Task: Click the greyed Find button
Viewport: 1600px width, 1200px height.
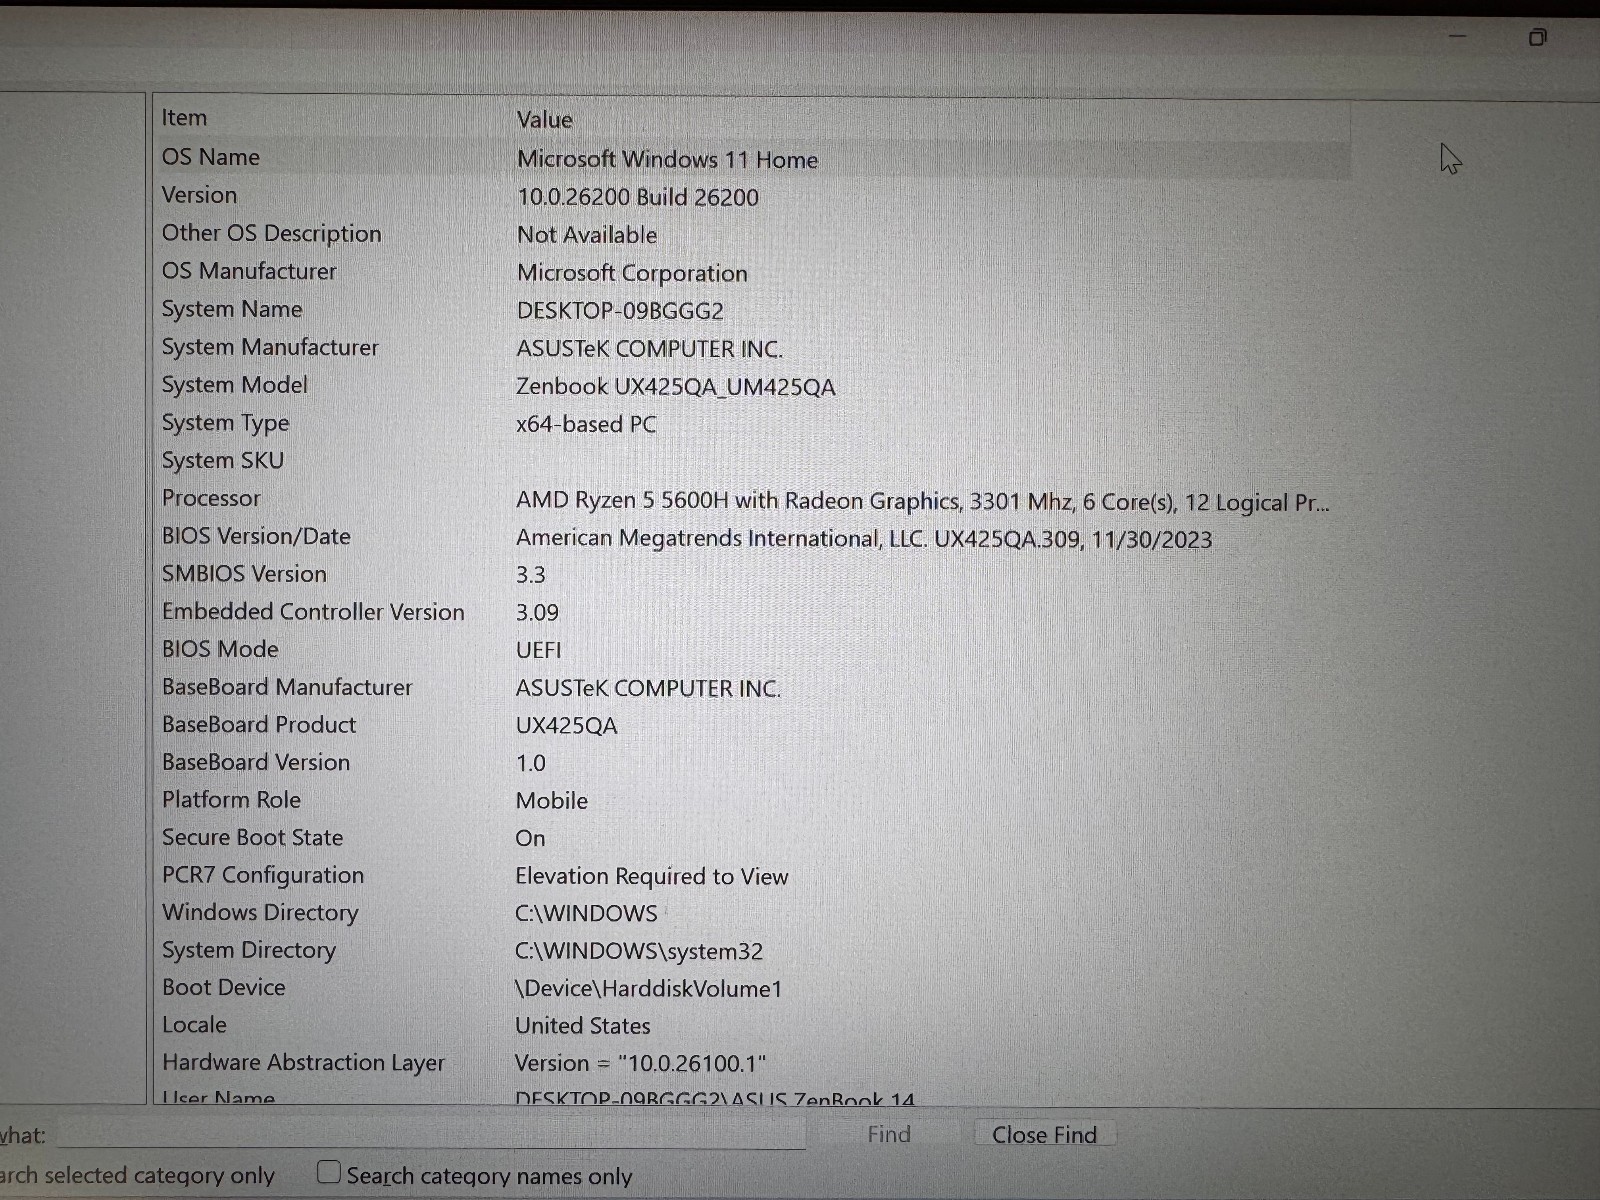Action: coord(889,1134)
